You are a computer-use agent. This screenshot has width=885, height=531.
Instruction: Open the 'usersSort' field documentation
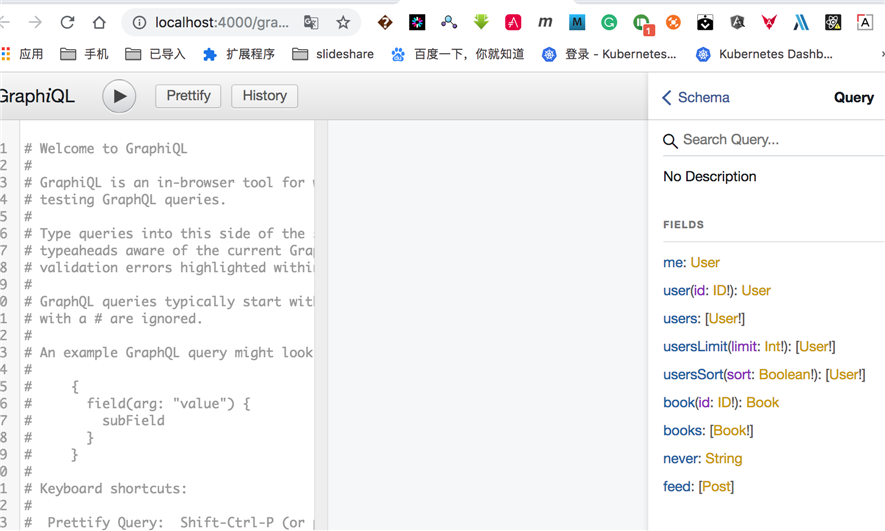tap(693, 375)
